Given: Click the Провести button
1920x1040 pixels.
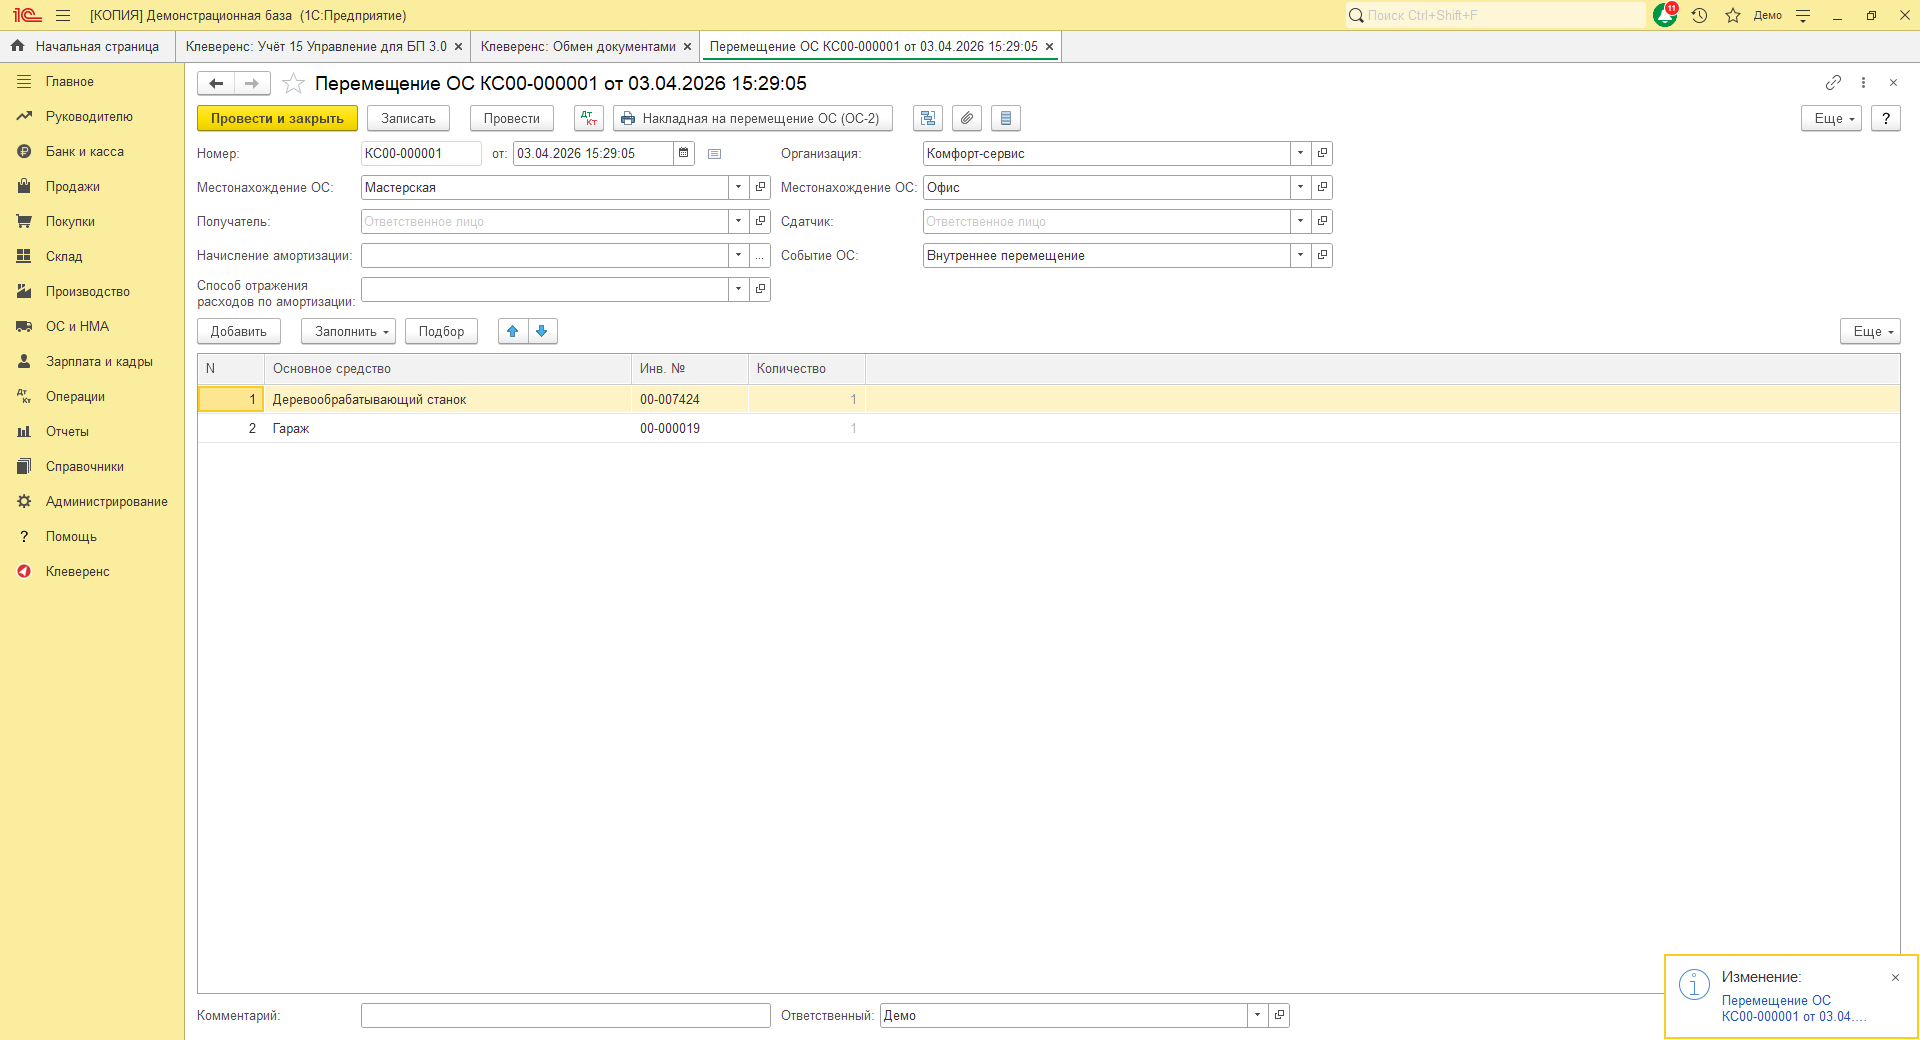Looking at the screenshot, I should pos(511,118).
